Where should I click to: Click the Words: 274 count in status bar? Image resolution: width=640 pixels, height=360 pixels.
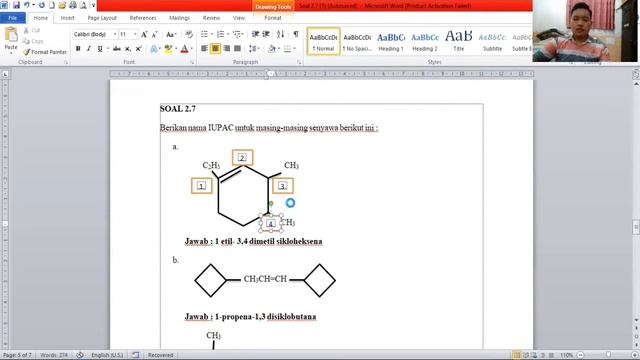click(54, 355)
